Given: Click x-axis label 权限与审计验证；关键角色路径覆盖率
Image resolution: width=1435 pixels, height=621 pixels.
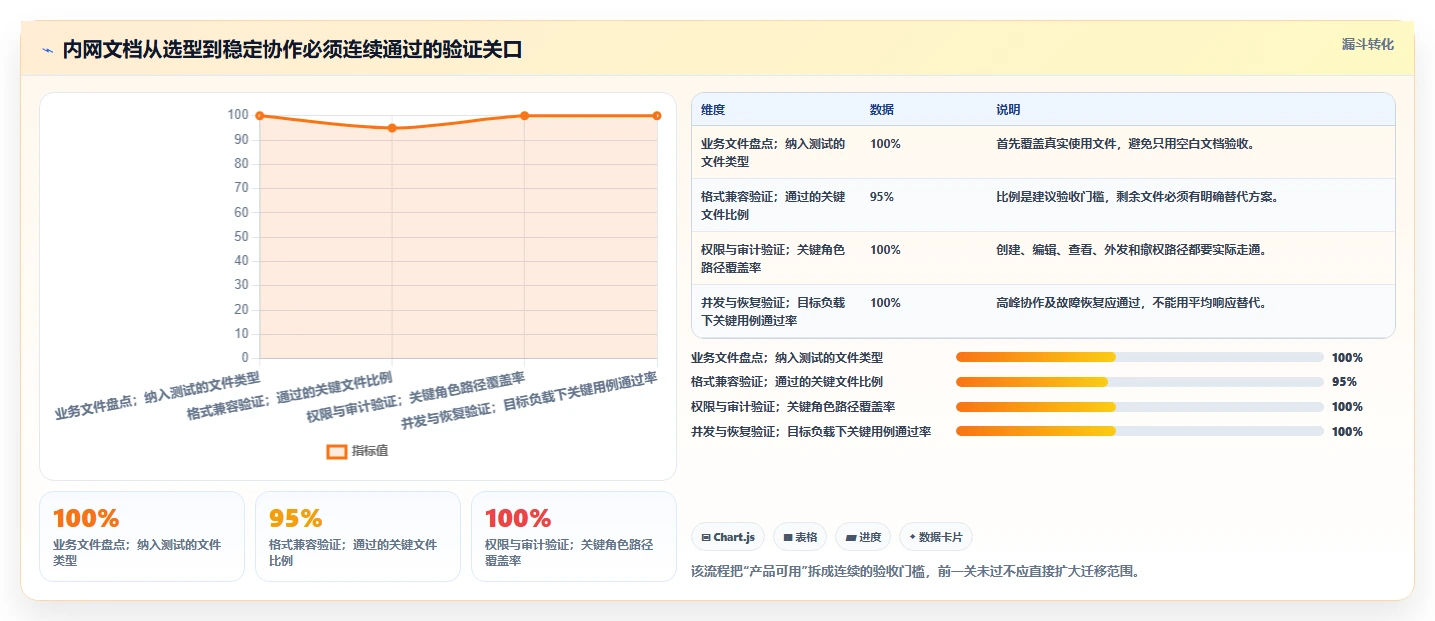Looking at the screenshot, I should pyautogui.click(x=415, y=399).
